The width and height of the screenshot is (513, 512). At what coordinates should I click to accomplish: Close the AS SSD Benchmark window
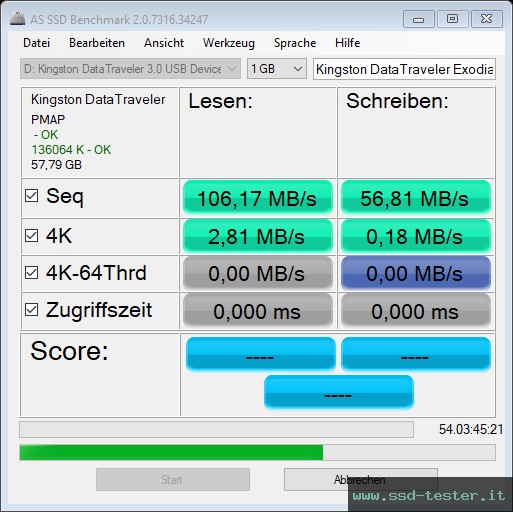[487, 19]
